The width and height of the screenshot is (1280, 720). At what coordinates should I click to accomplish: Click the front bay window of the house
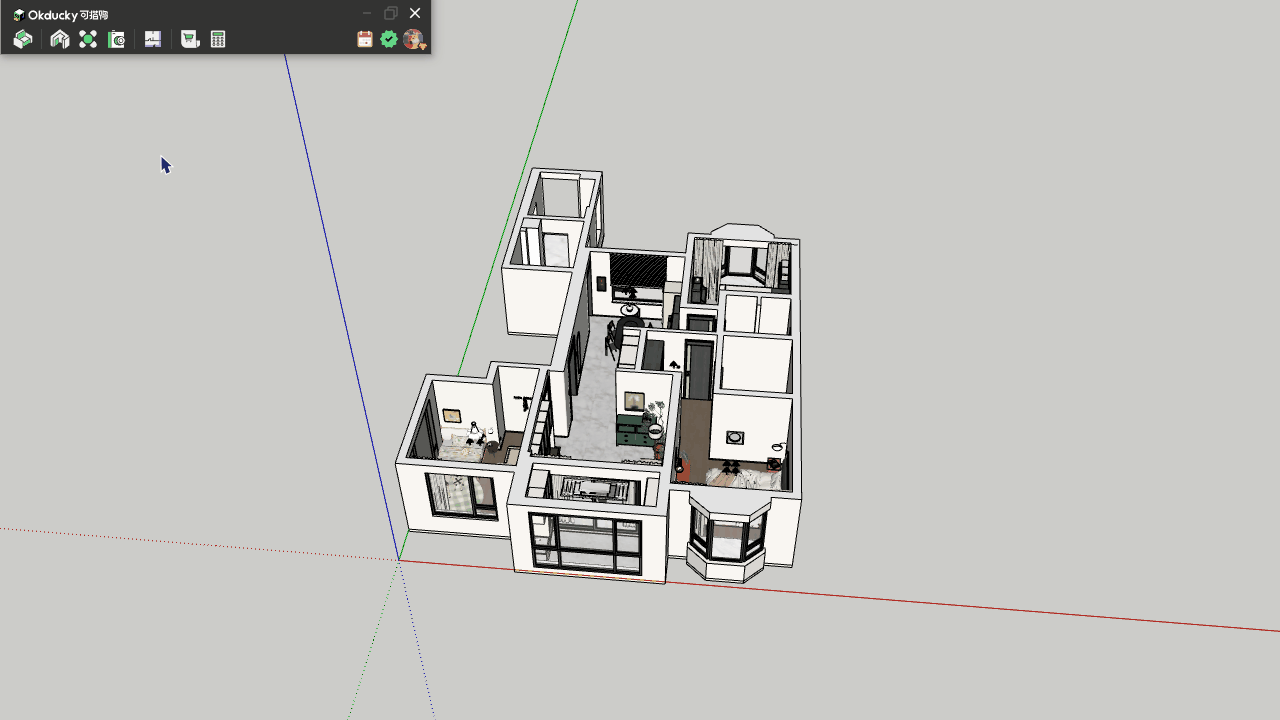(x=727, y=538)
